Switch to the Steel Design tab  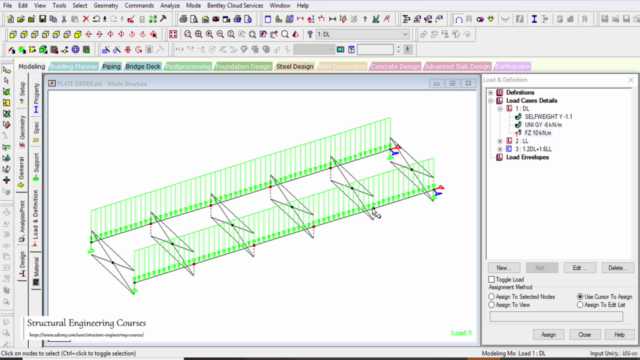pos(295,67)
